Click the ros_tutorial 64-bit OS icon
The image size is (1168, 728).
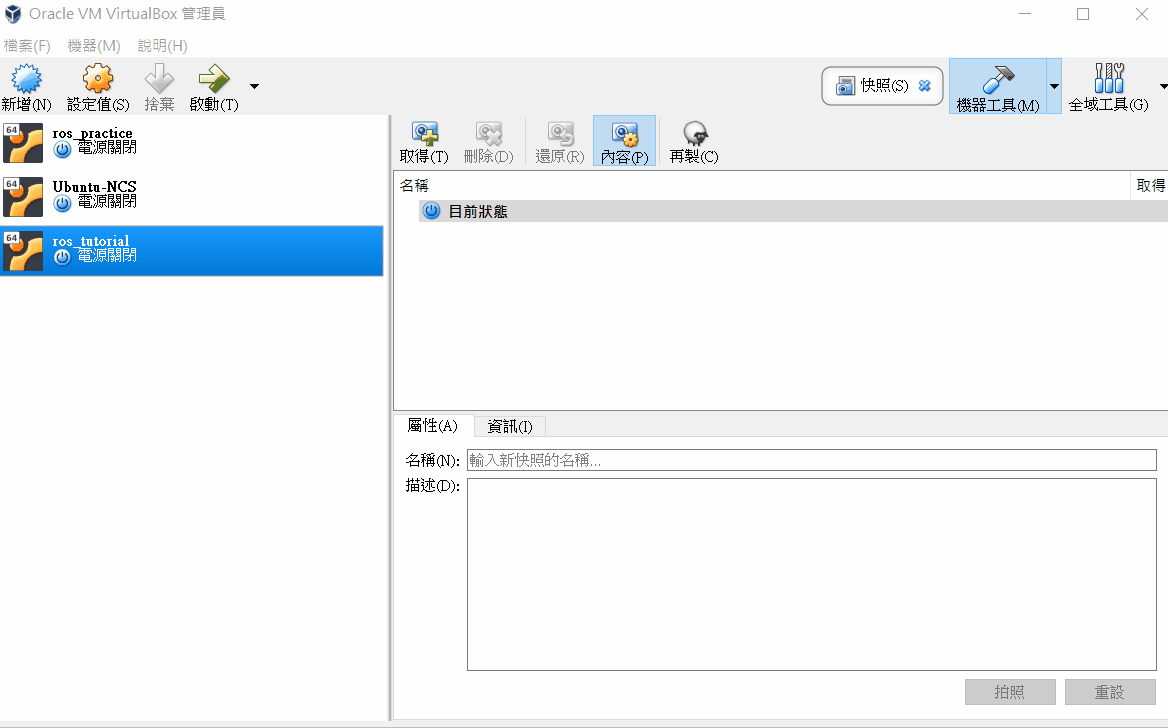pyautogui.click(x=23, y=250)
